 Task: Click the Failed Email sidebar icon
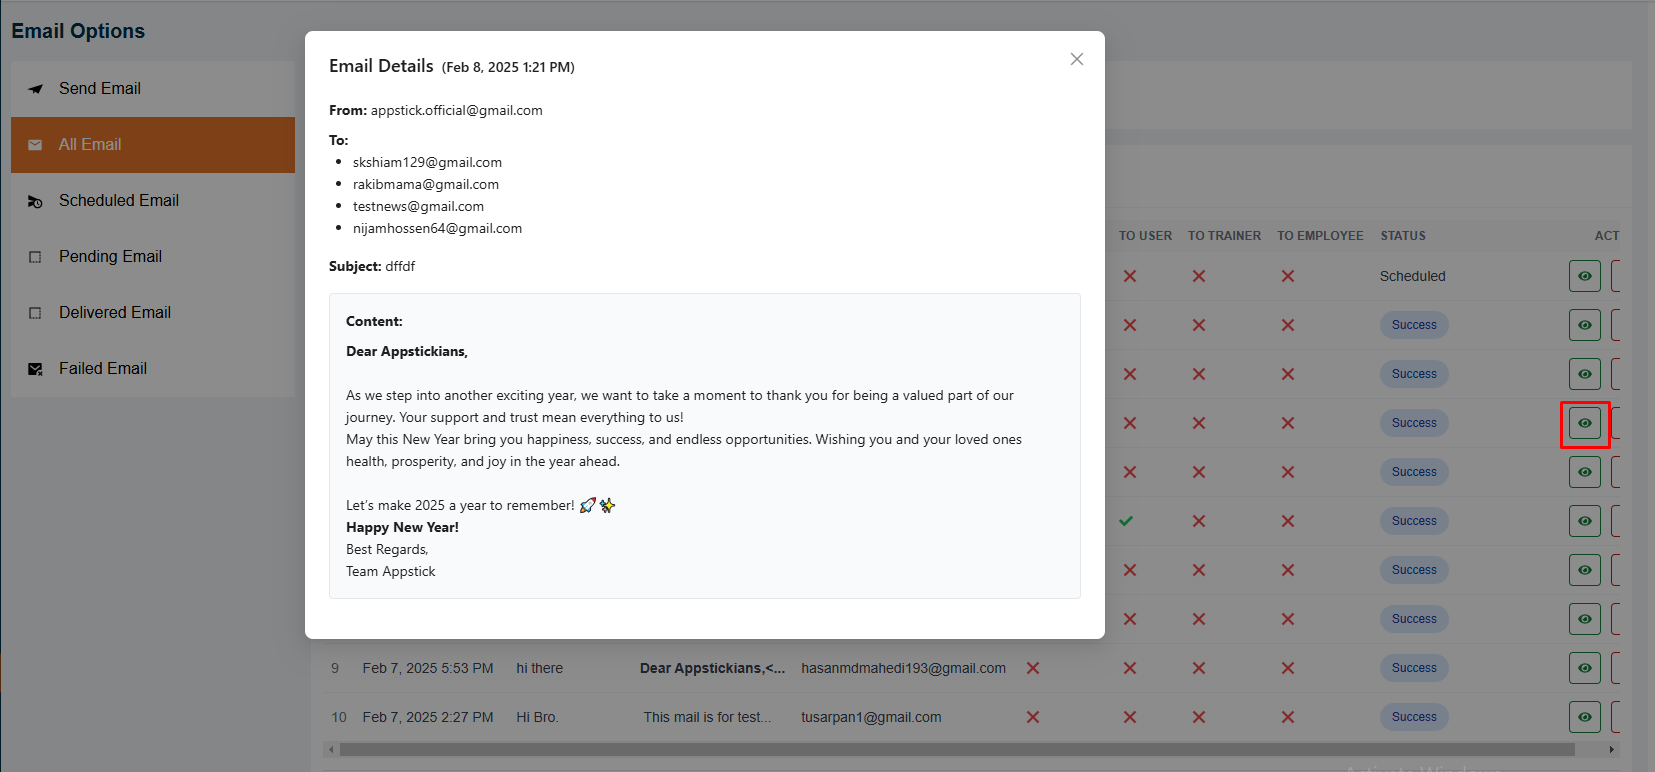[35, 369]
